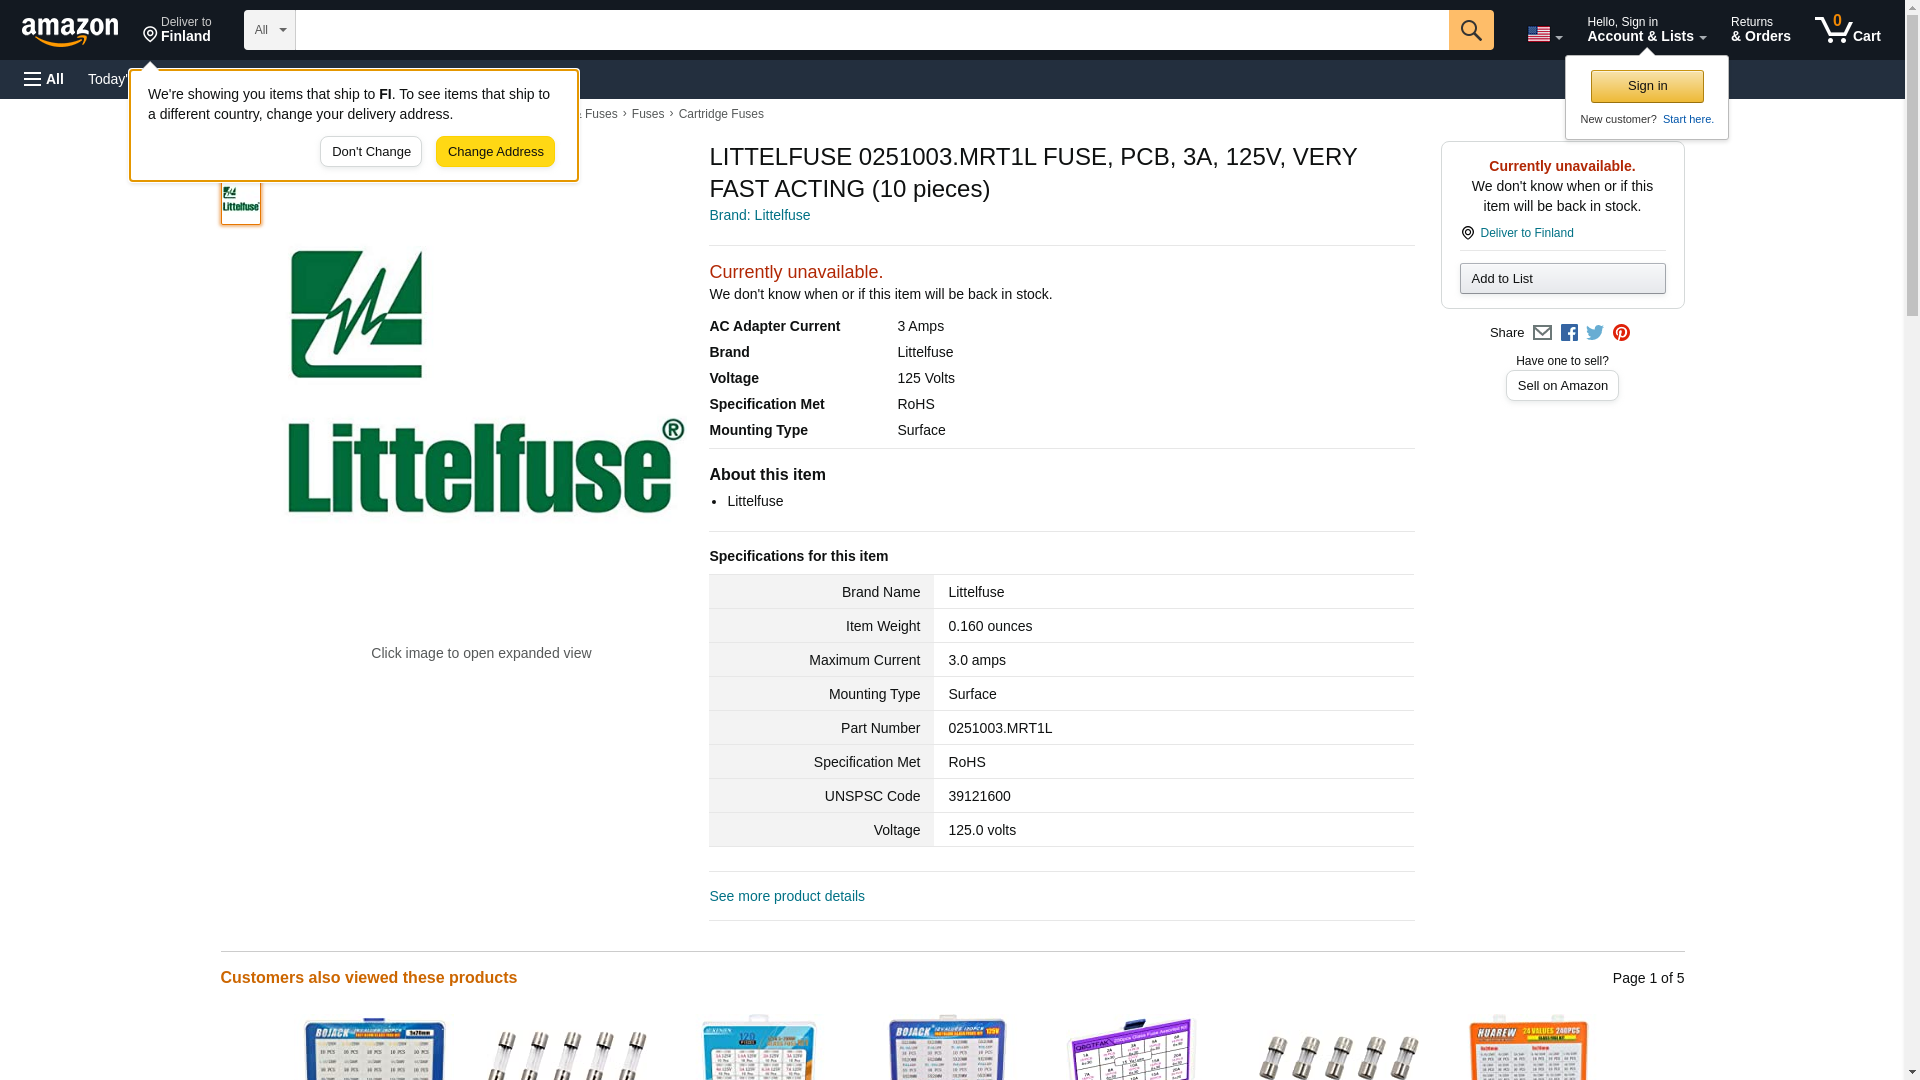The image size is (1920, 1080).
Task: Share via email envelope icon
Action: [1542, 333]
